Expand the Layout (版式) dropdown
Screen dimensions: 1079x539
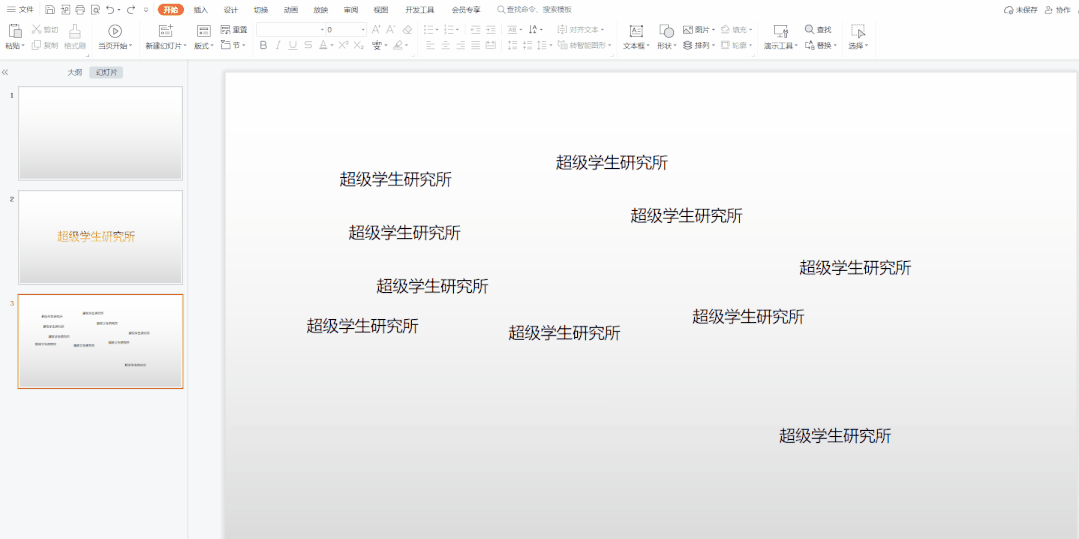coord(203,45)
